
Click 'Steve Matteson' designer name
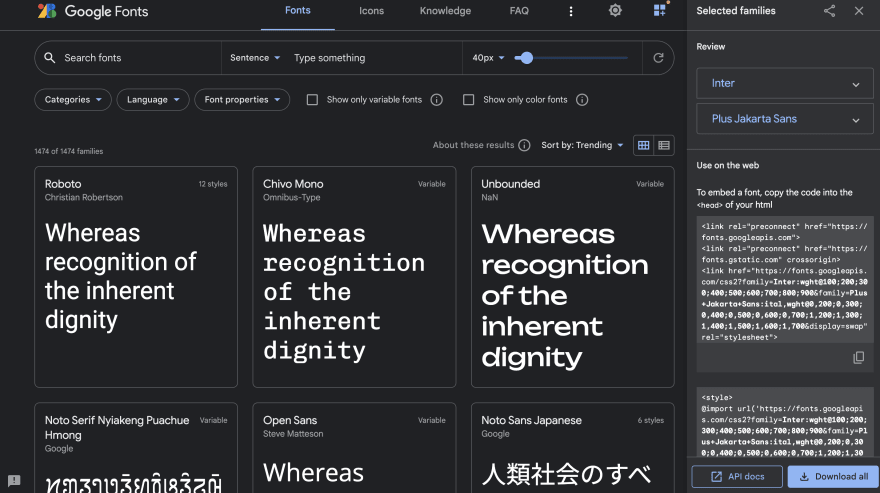[x=293, y=434]
